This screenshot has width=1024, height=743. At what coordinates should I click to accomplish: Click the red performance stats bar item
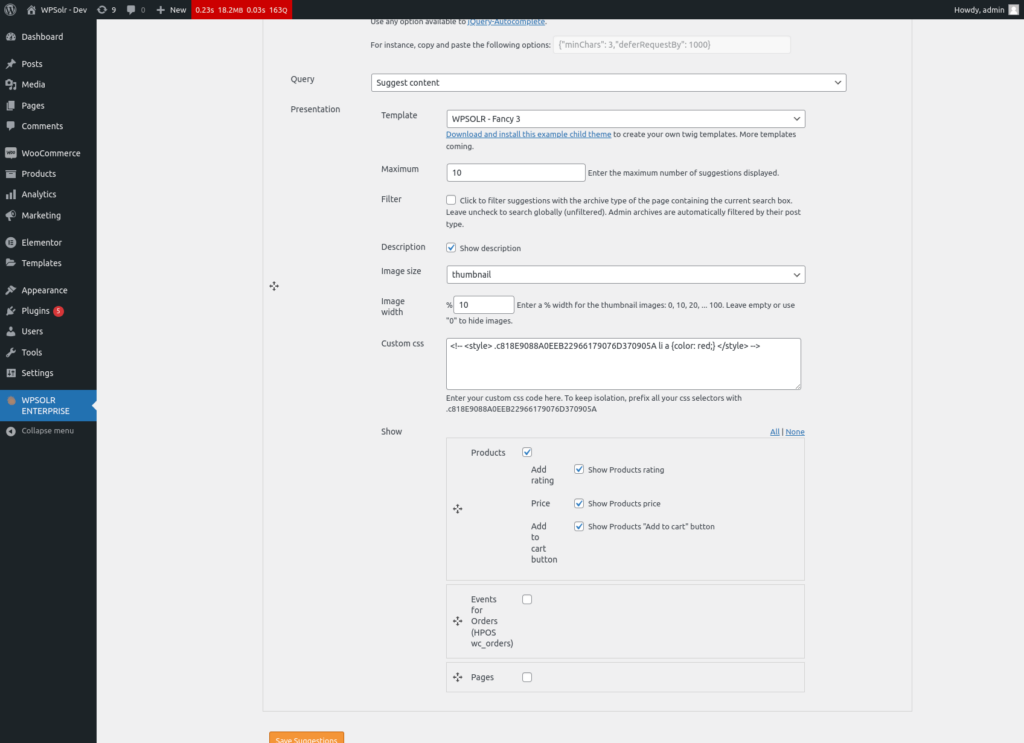pos(242,10)
